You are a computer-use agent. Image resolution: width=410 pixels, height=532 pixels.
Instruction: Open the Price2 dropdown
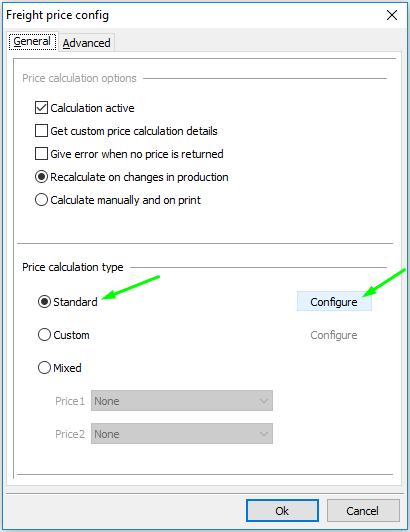(x=182, y=434)
